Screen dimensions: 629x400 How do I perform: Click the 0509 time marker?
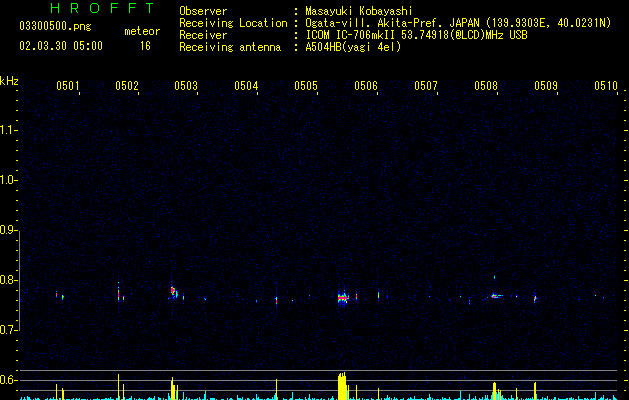(x=546, y=85)
